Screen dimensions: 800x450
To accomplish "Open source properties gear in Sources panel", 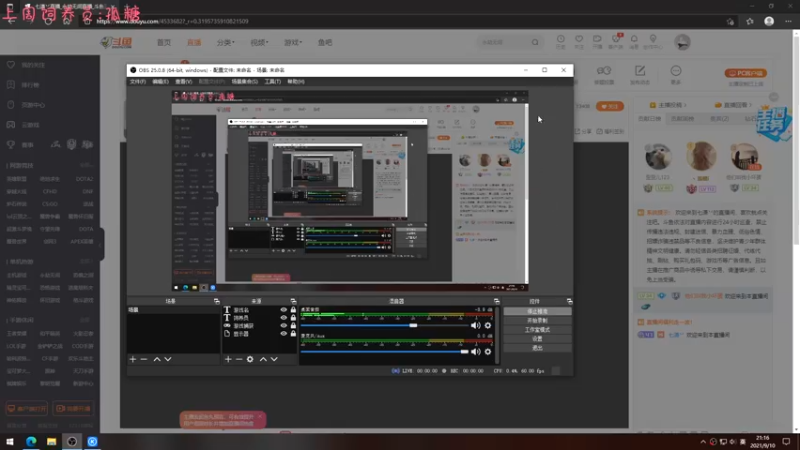I will tap(250, 359).
